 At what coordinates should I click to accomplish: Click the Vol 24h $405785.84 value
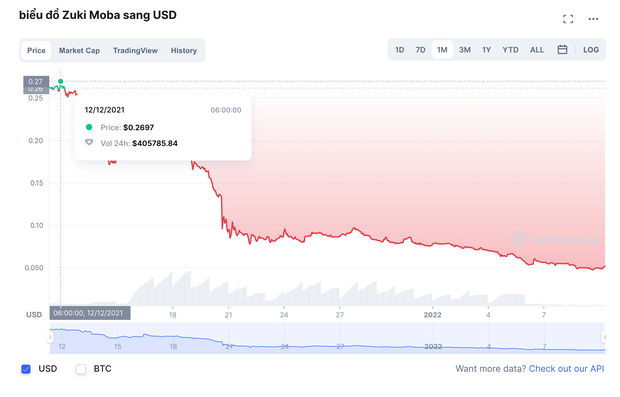coord(155,143)
